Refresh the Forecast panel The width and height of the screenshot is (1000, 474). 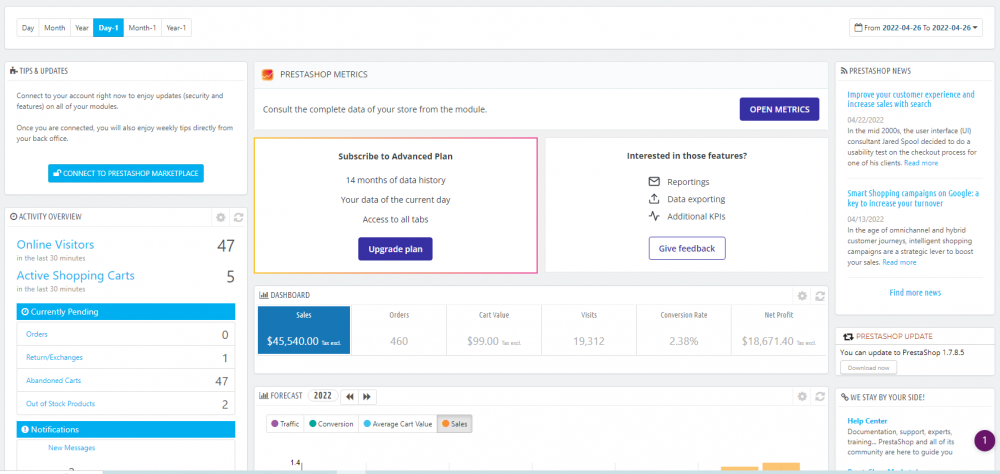(820, 396)
